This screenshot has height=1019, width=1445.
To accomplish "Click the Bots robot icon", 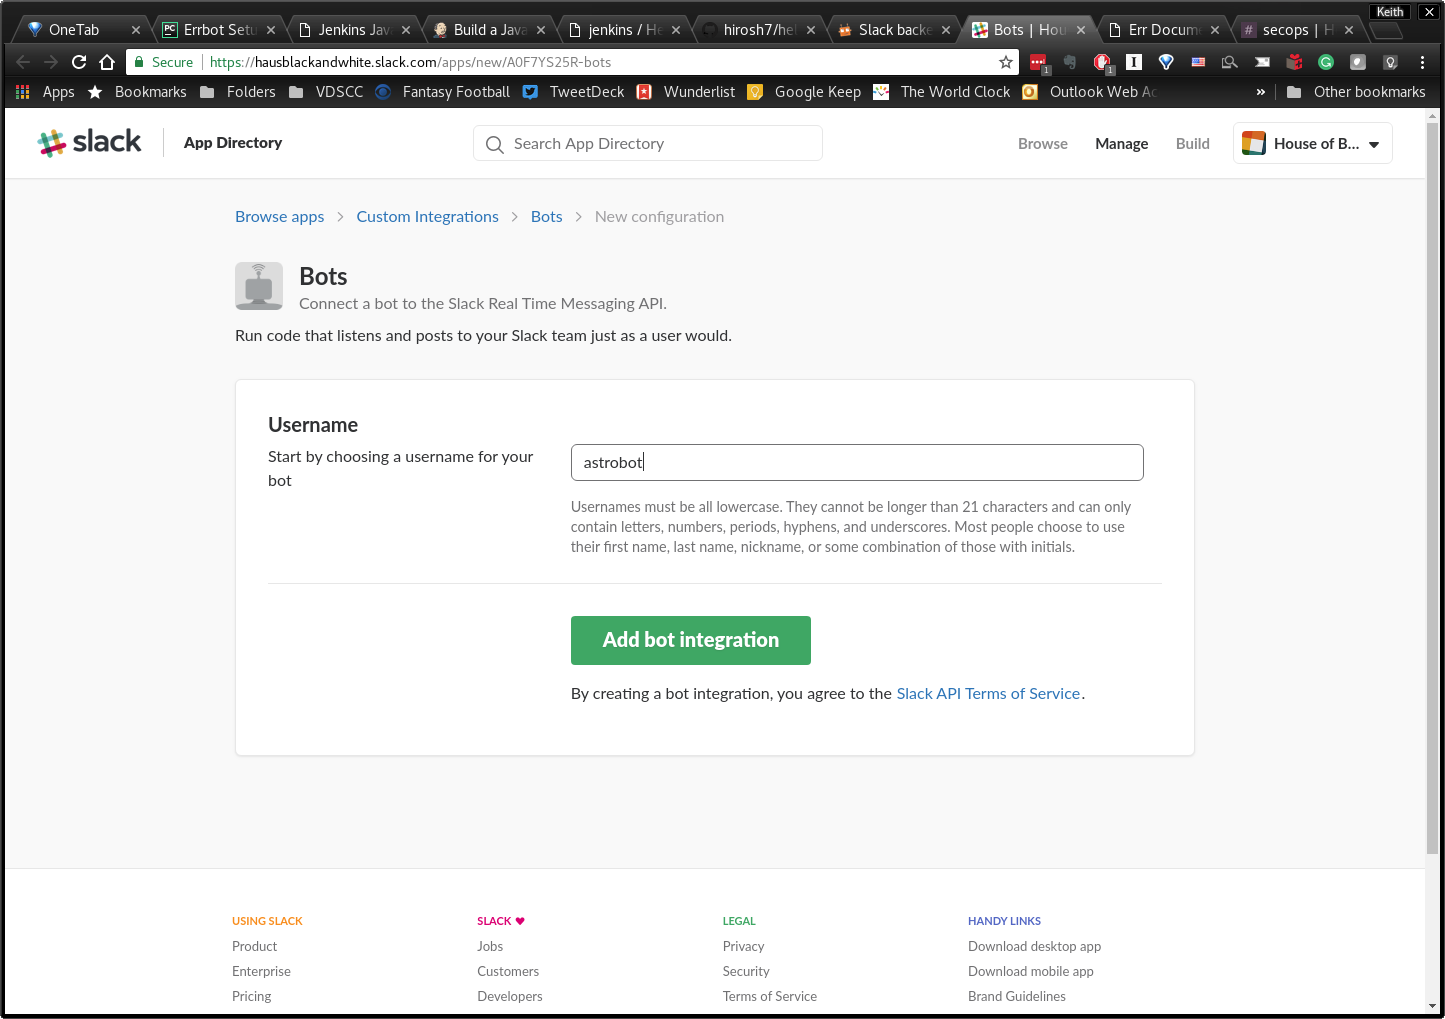I will pos(259,286).
